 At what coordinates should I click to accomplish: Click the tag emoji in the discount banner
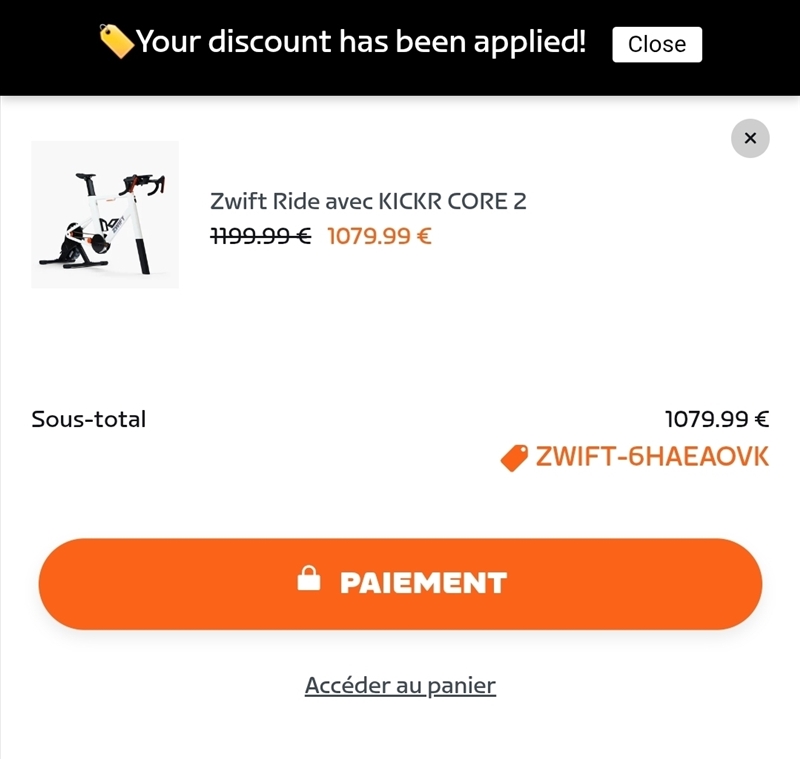pos(116,42)
